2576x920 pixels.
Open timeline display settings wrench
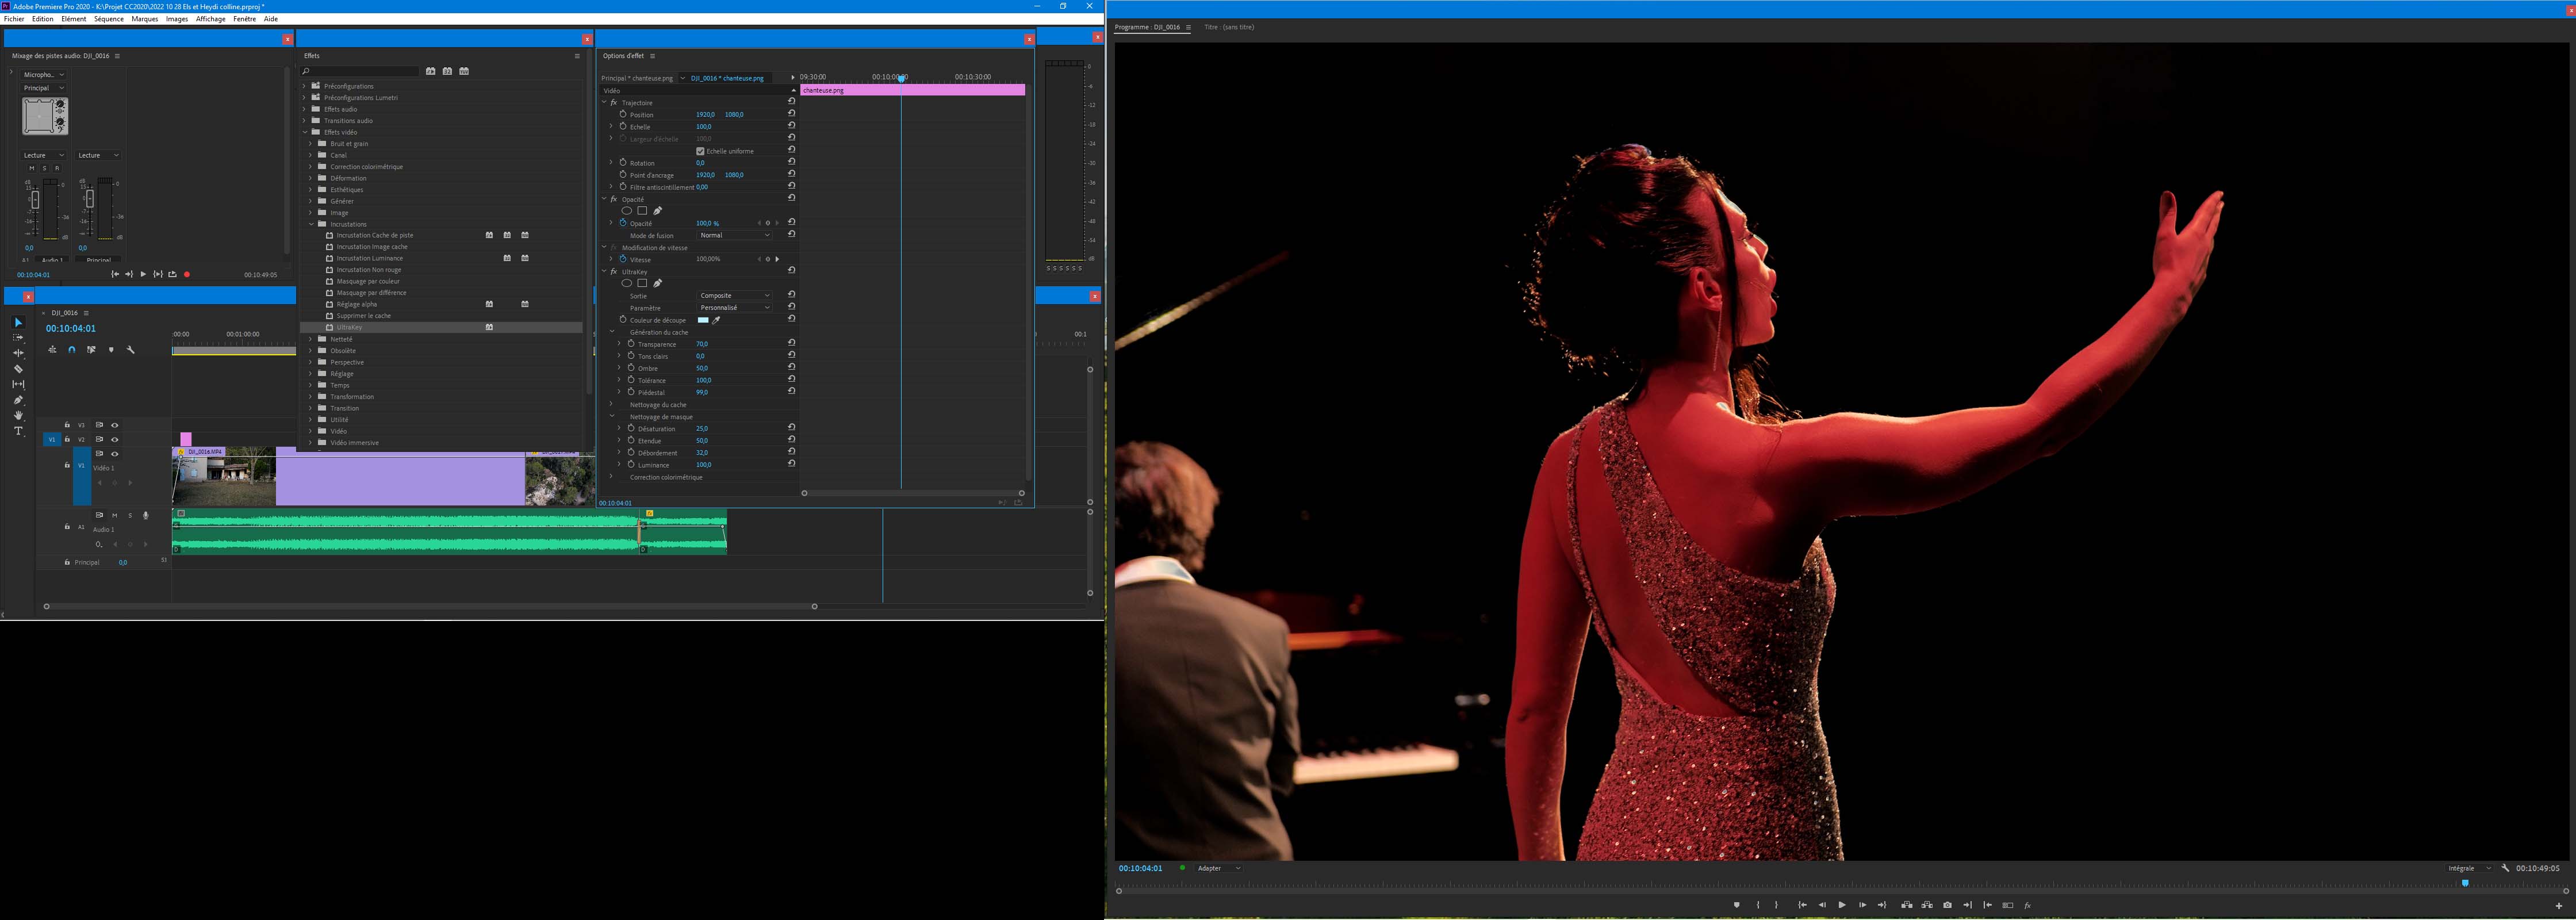(130, 350)
